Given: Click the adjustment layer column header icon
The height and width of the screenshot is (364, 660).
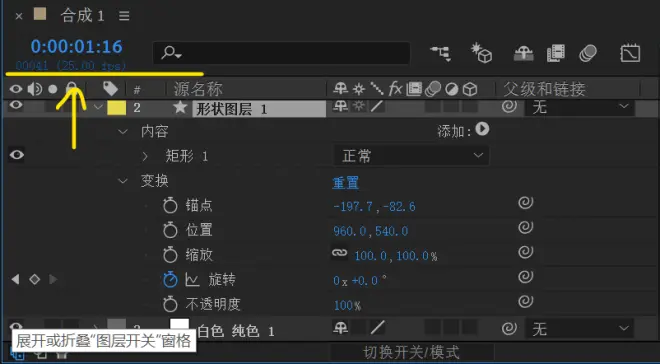Looking at the screenshot, I should 452,89.
